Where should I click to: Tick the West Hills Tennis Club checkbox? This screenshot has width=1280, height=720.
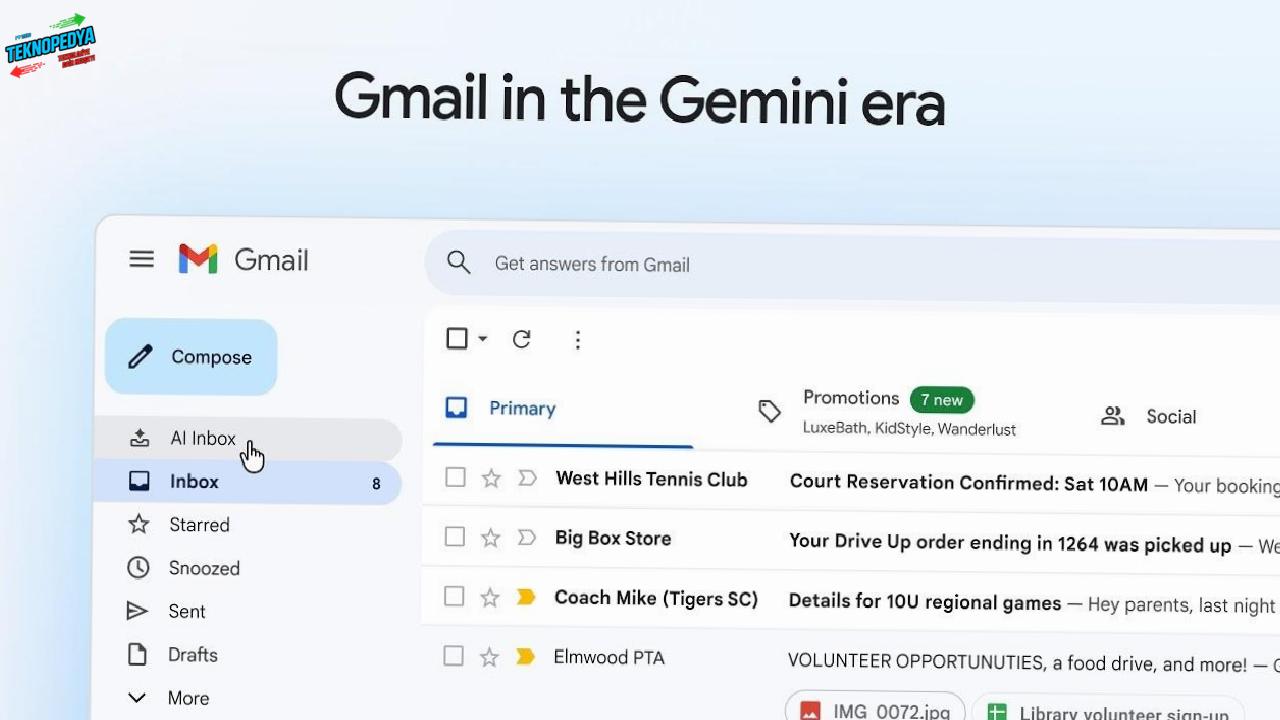coord(455,477)
